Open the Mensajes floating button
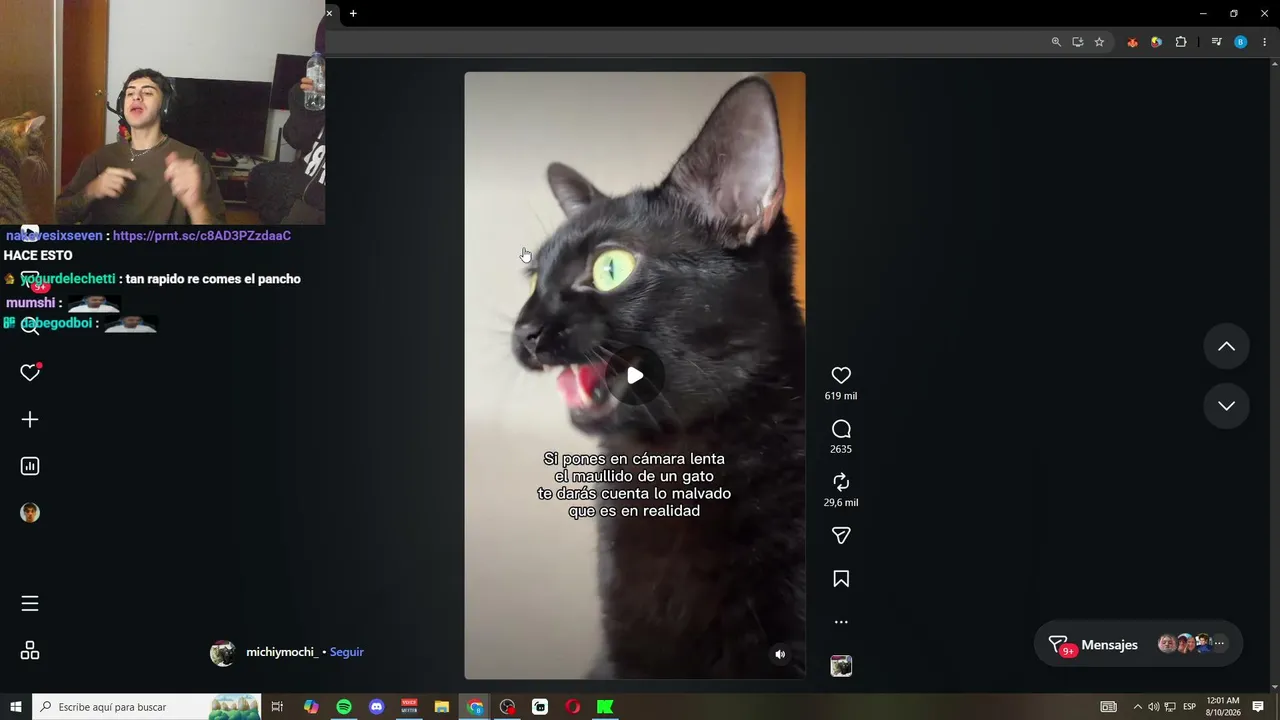 1138,645
